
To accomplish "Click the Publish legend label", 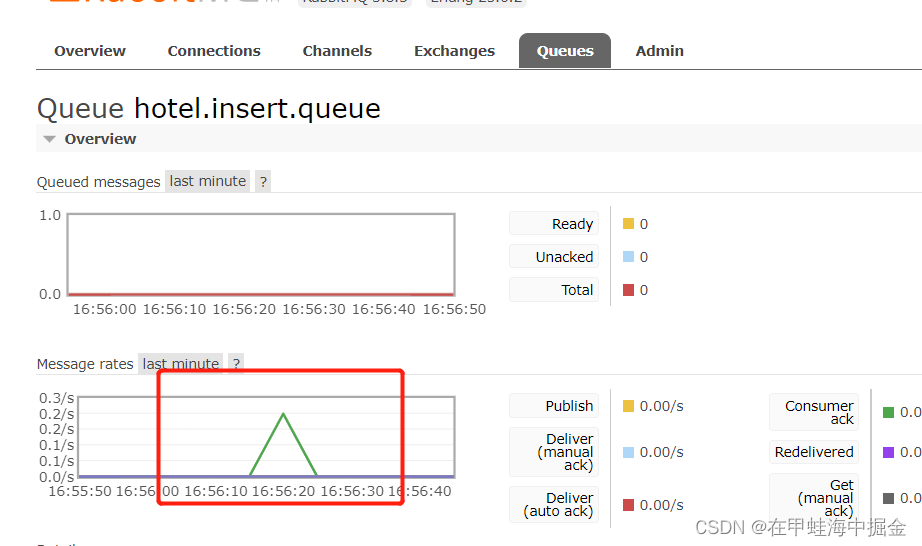I will tap(554, 406).
